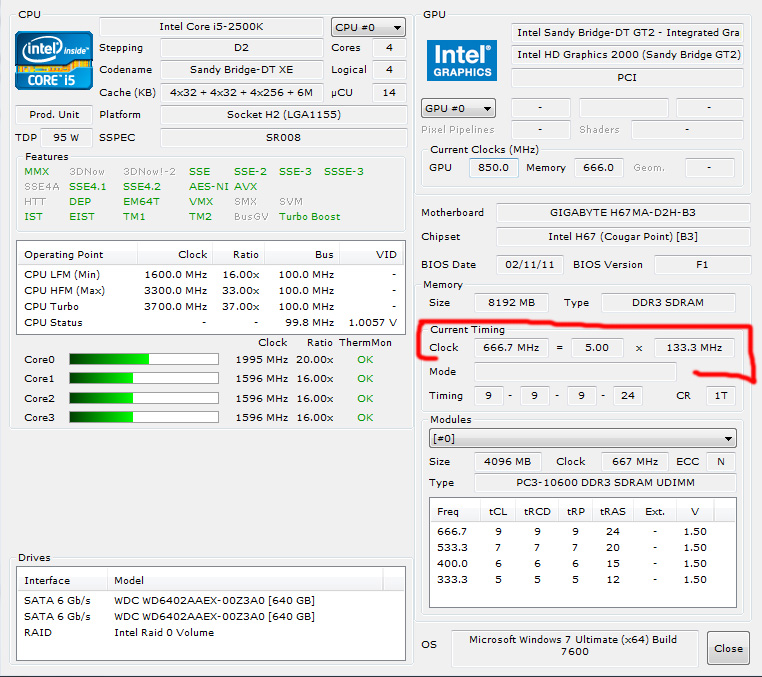Select the Sandy Bridge-DT XE codename field

click(242, 69)
